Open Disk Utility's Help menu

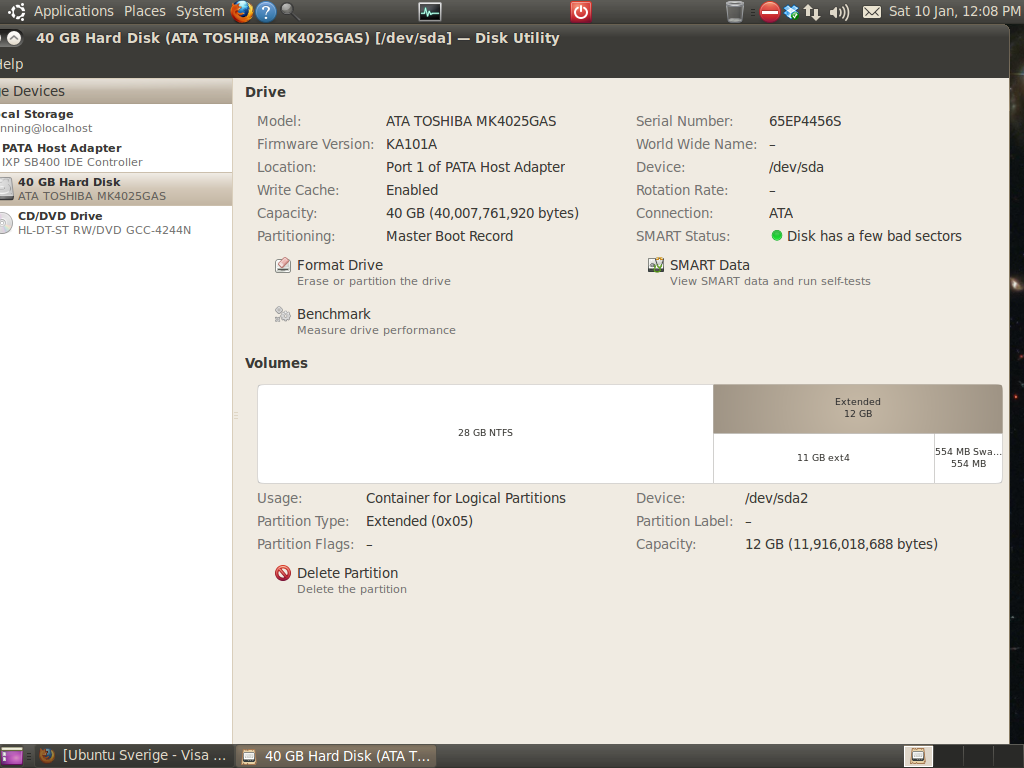click(x=11, y=64)
